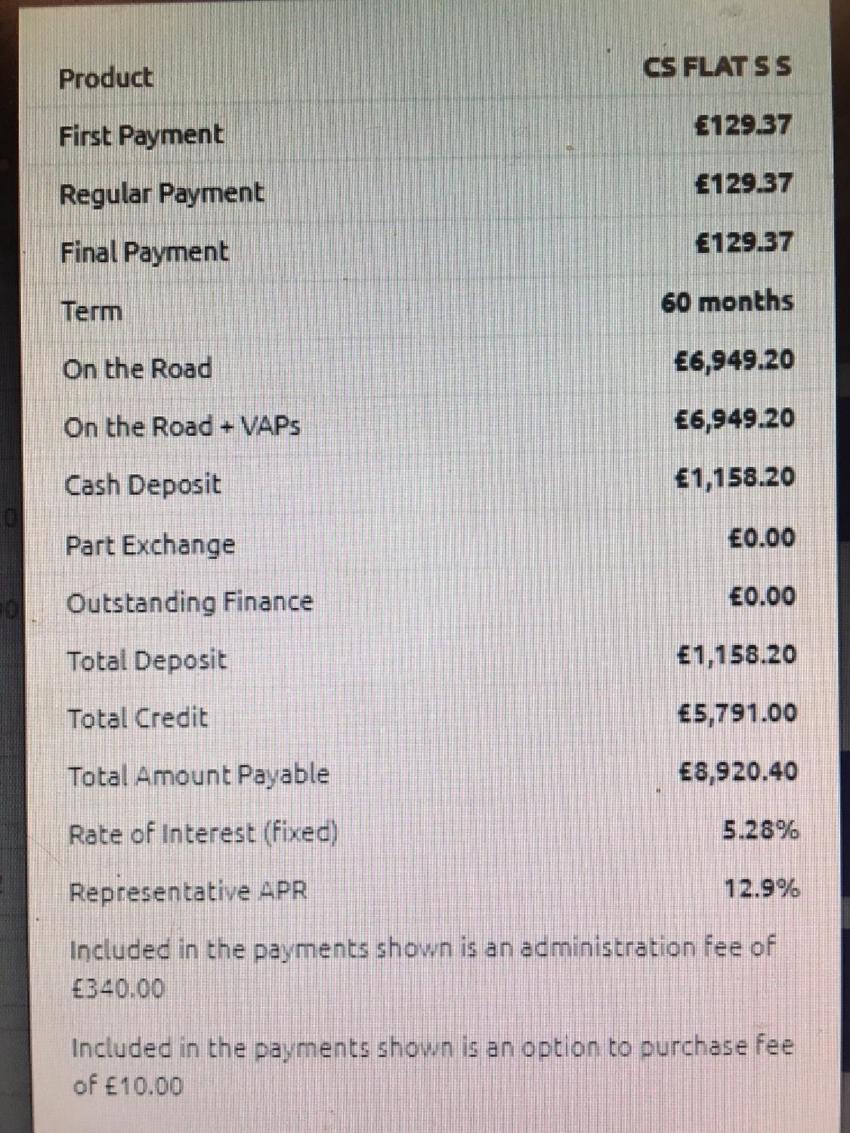Select the First Payment row label
The height and width of the screenshot is (1133, 850).
pyautogui.click(x=141, y=136)
